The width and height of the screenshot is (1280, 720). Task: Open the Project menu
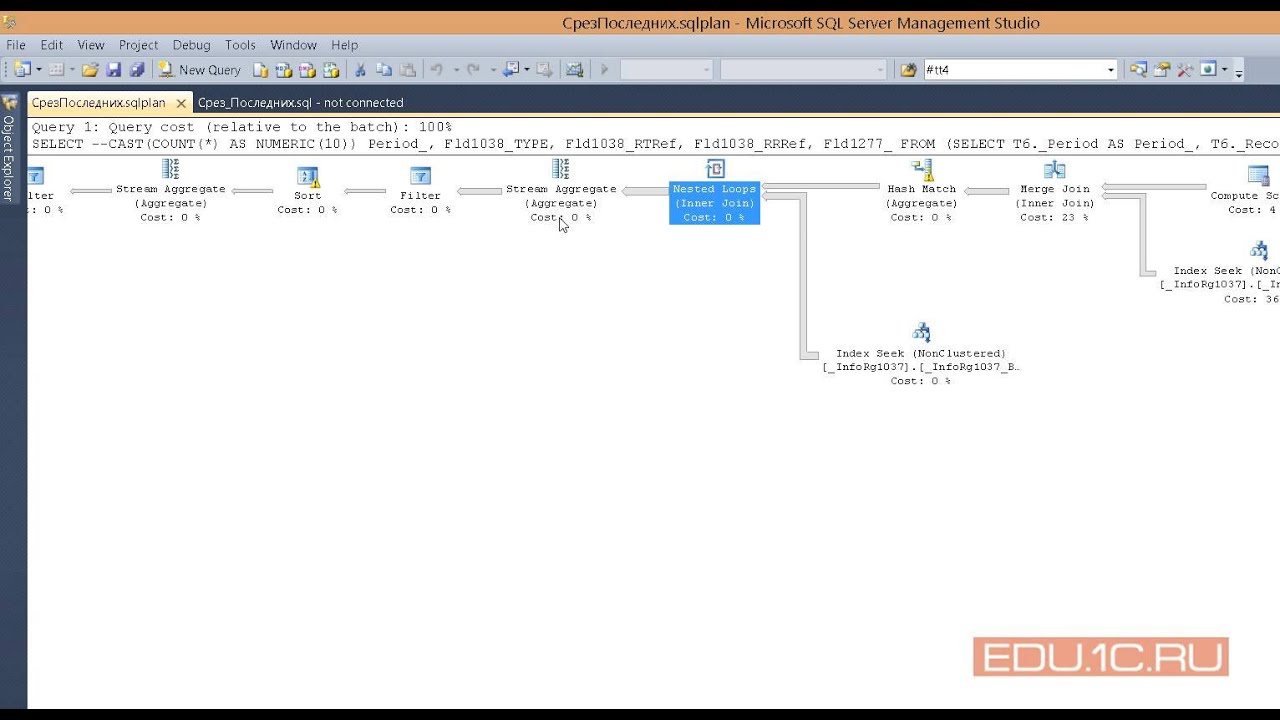tap(139, 45)
